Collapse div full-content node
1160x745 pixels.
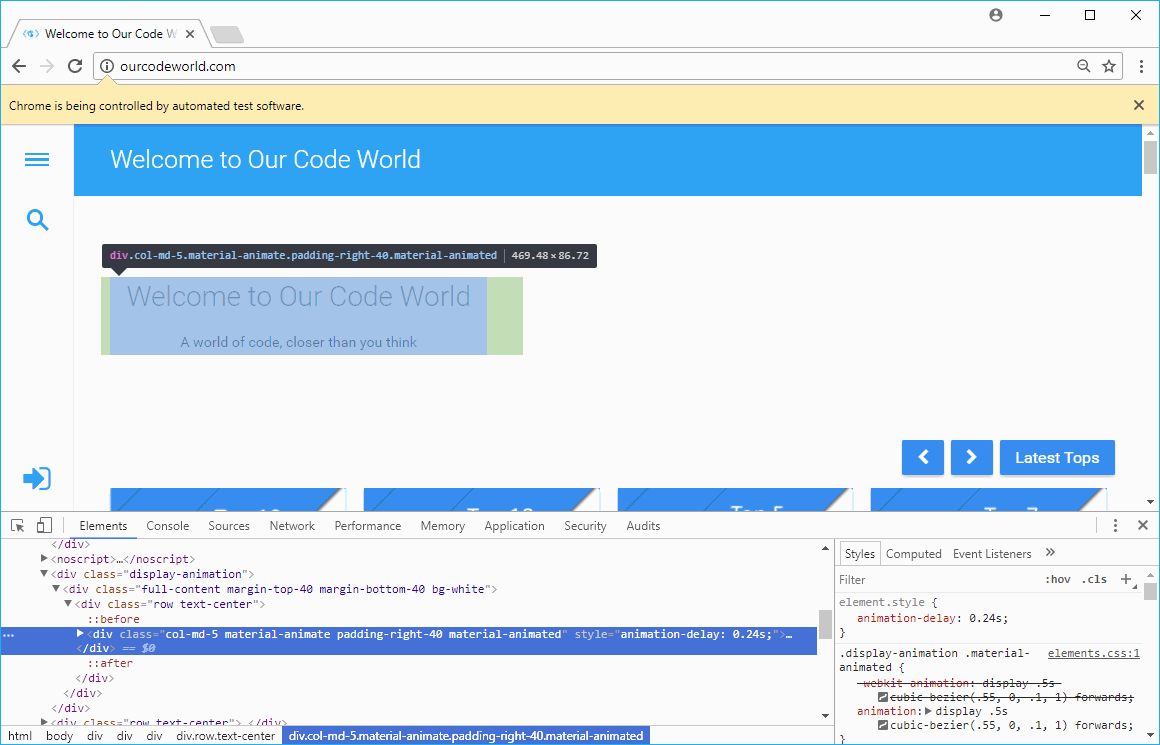56,589
